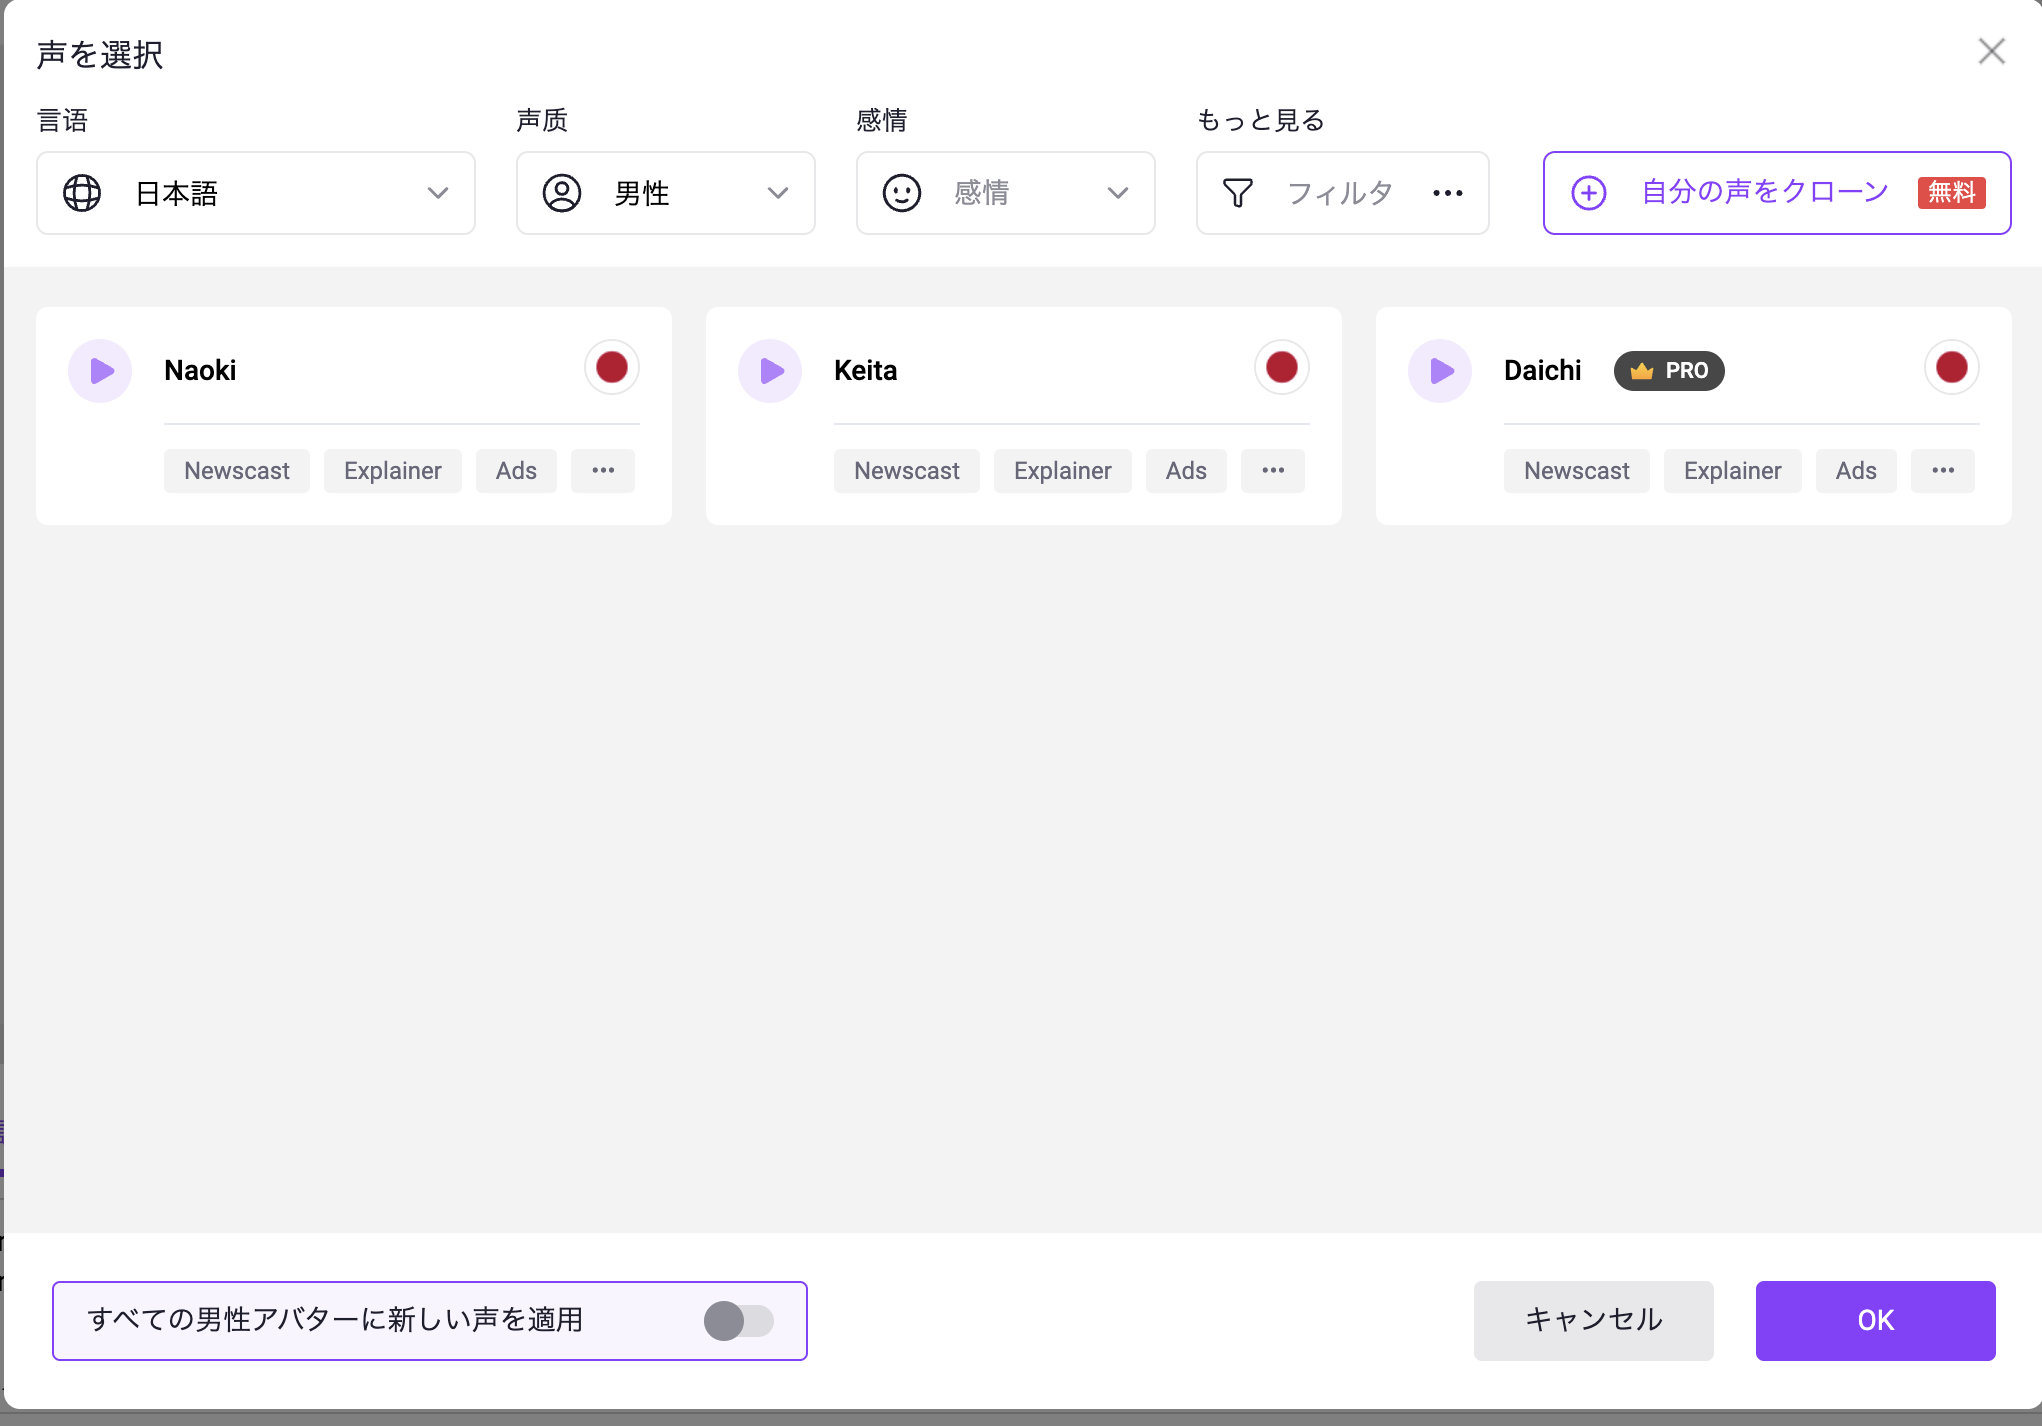Click the smiley emotion icon
The width and height of the screenshot is (2042, 1426).
(902, 192)
